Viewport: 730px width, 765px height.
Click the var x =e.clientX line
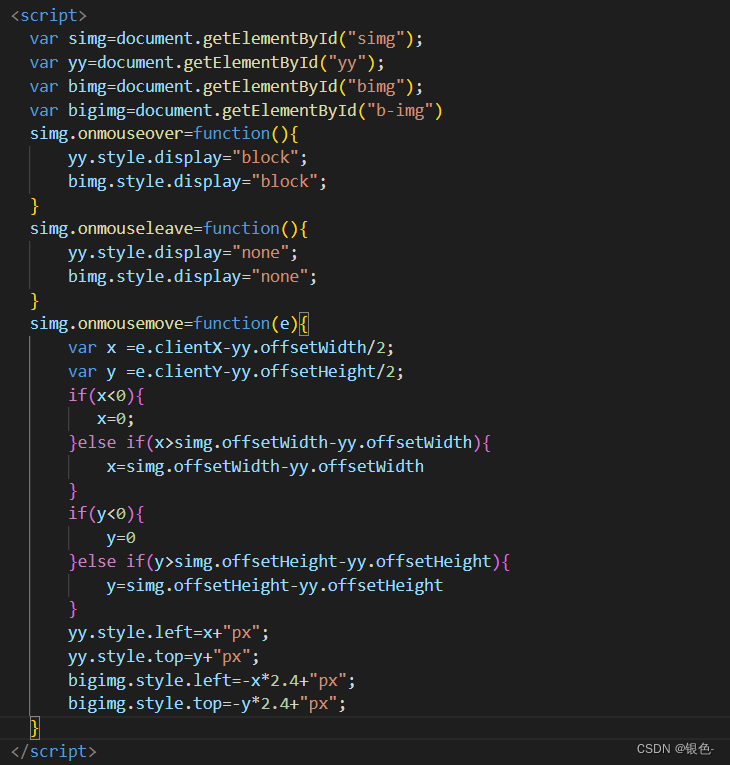[231, 348]
